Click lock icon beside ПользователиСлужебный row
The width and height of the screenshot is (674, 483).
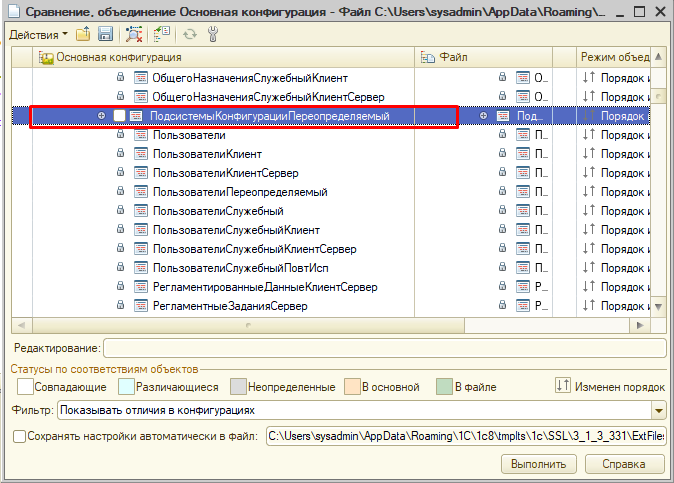120,211
